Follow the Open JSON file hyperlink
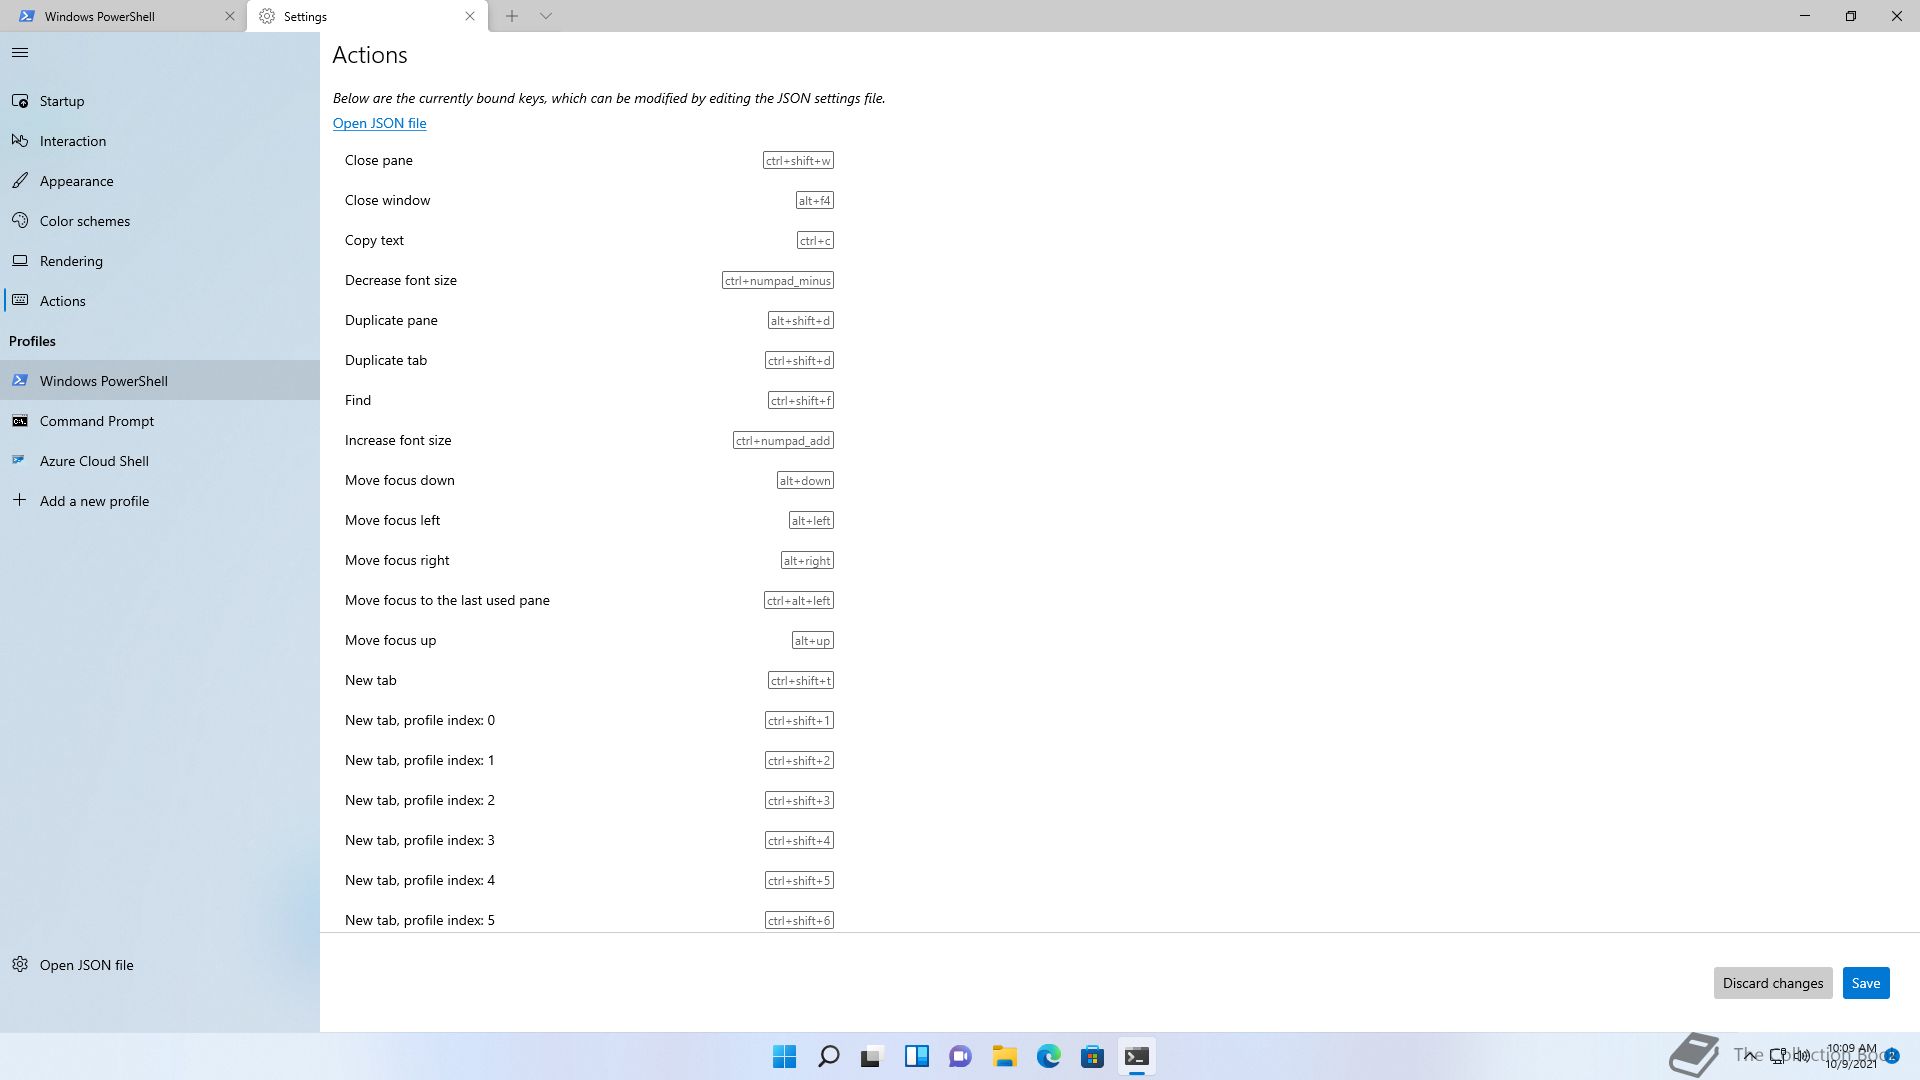This screenshot has height=1080, width=1920. click(x=379, y=123)
